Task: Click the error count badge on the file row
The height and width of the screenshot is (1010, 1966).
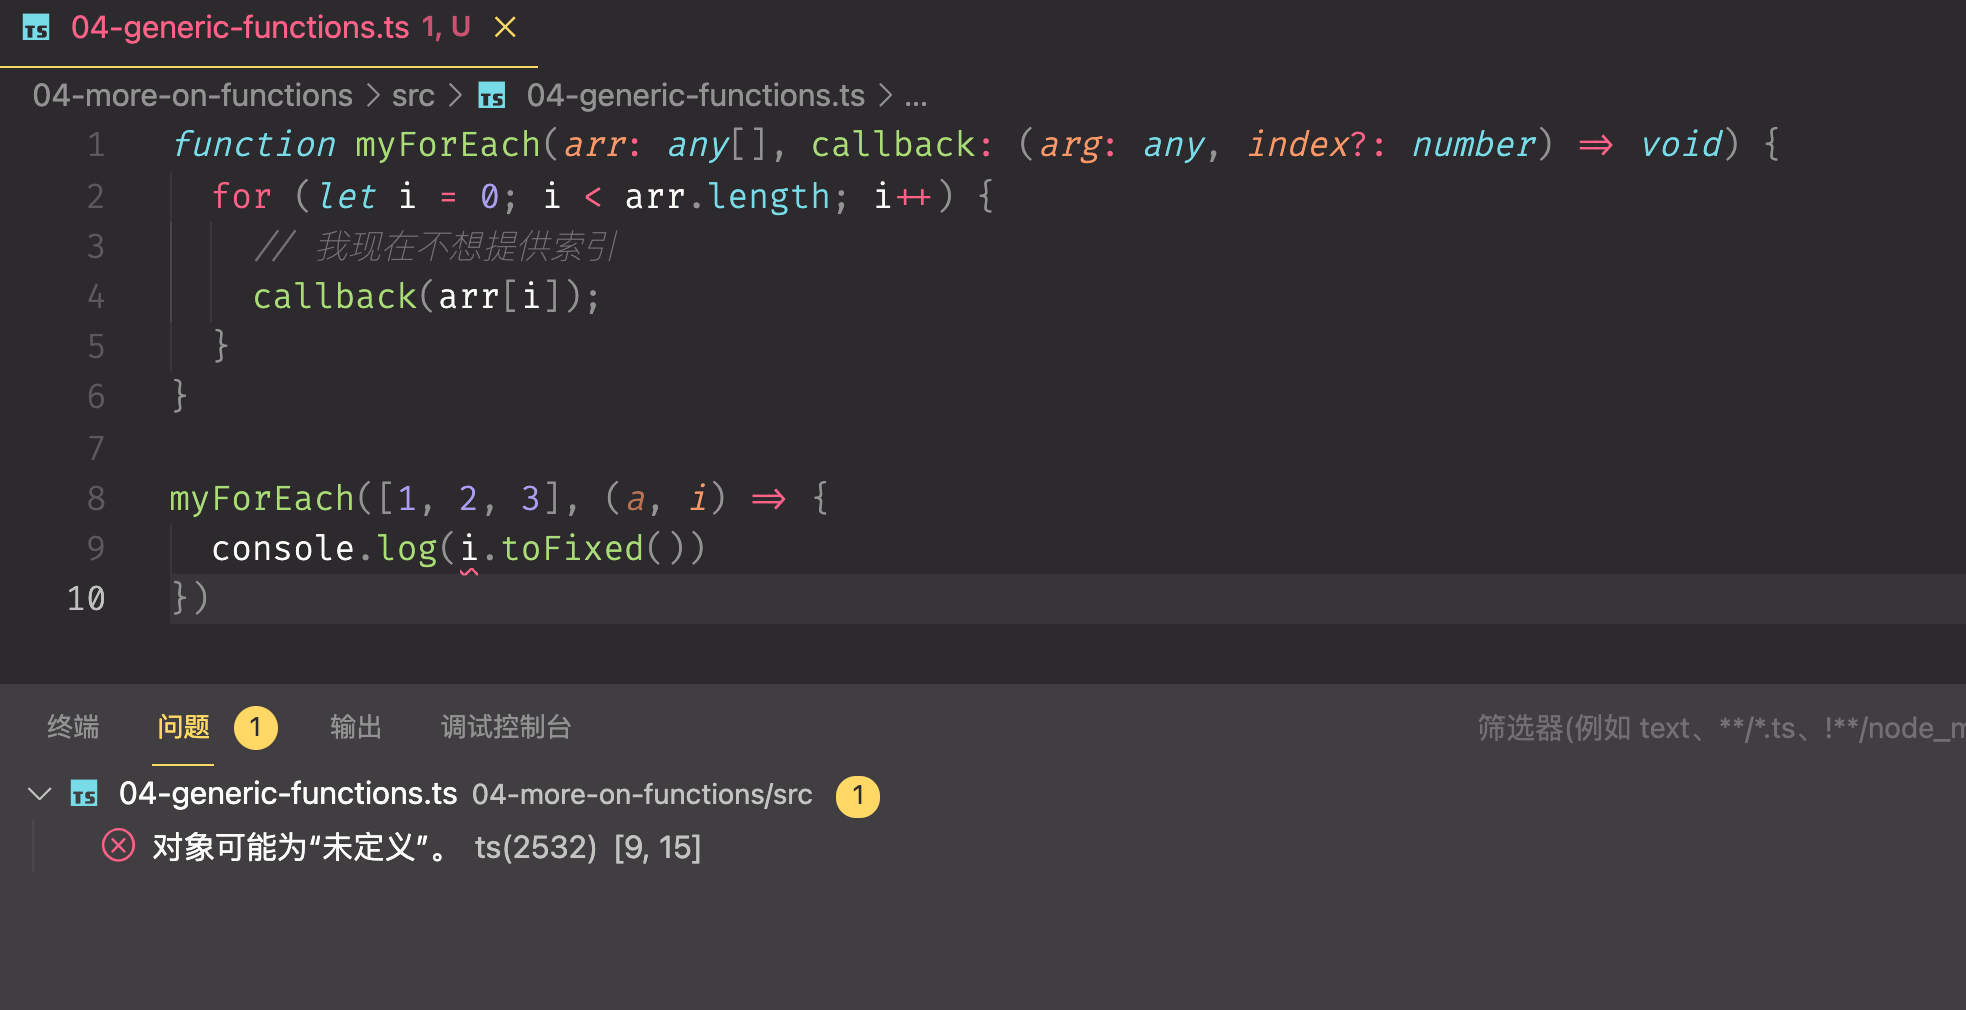Action: pyautogui.click(x=857, y=796)
